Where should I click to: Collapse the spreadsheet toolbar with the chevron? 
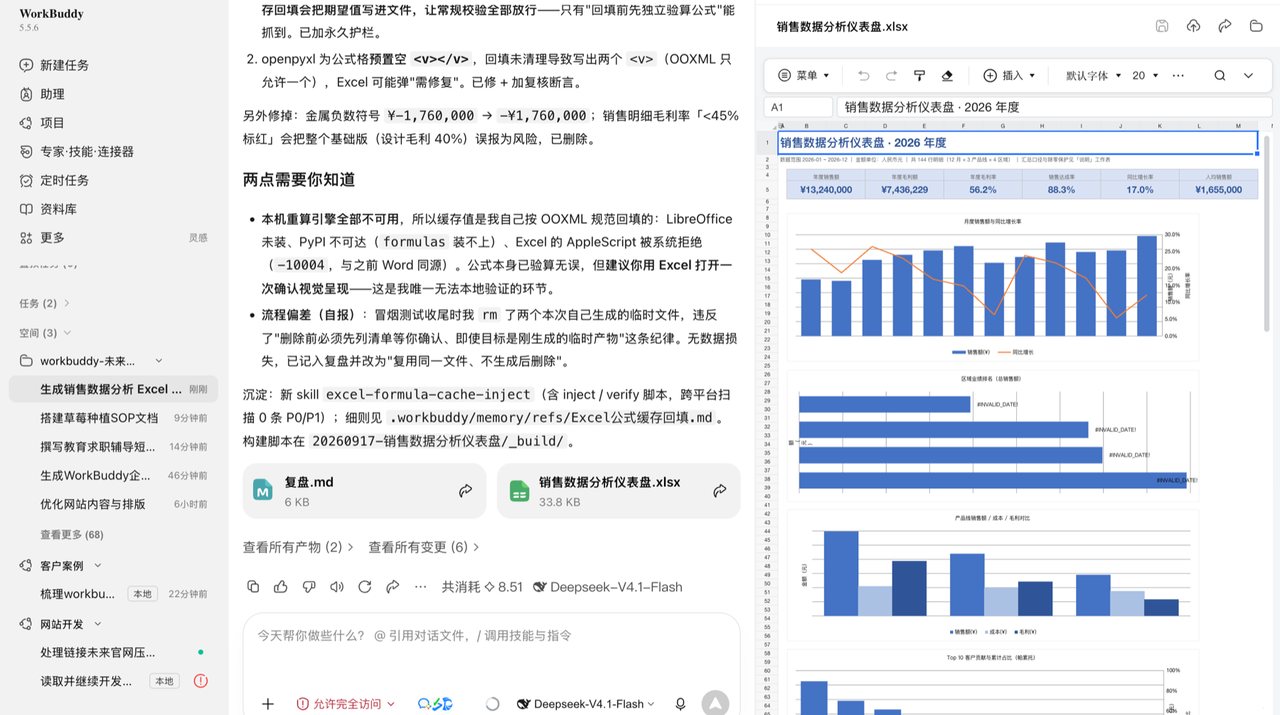tap(1248, 75)
